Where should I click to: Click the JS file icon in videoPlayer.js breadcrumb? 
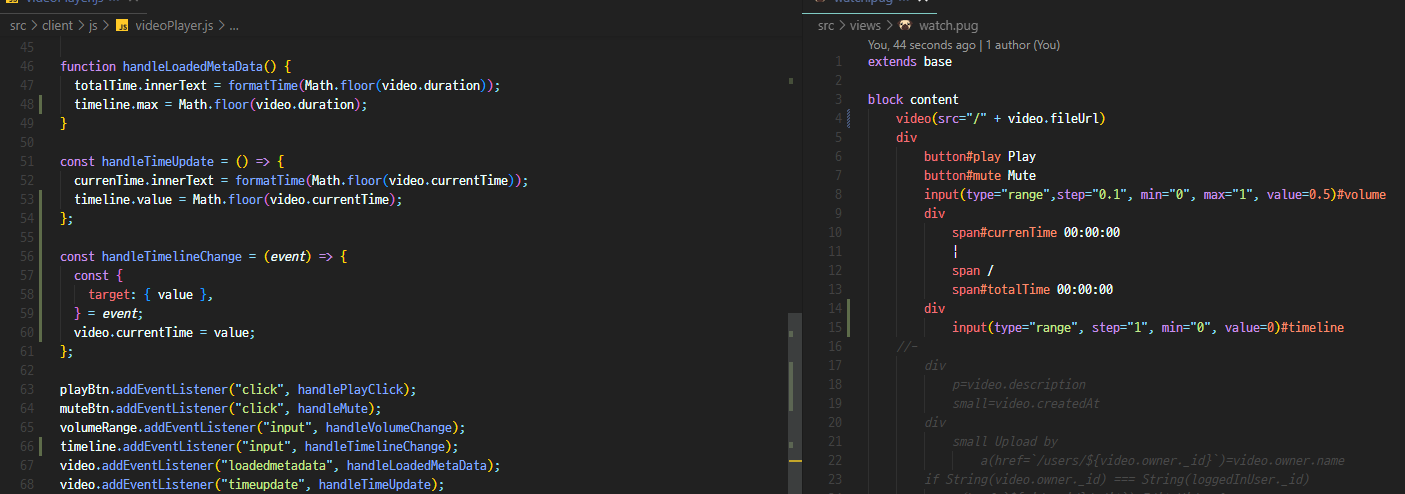[x=122, y=25]
